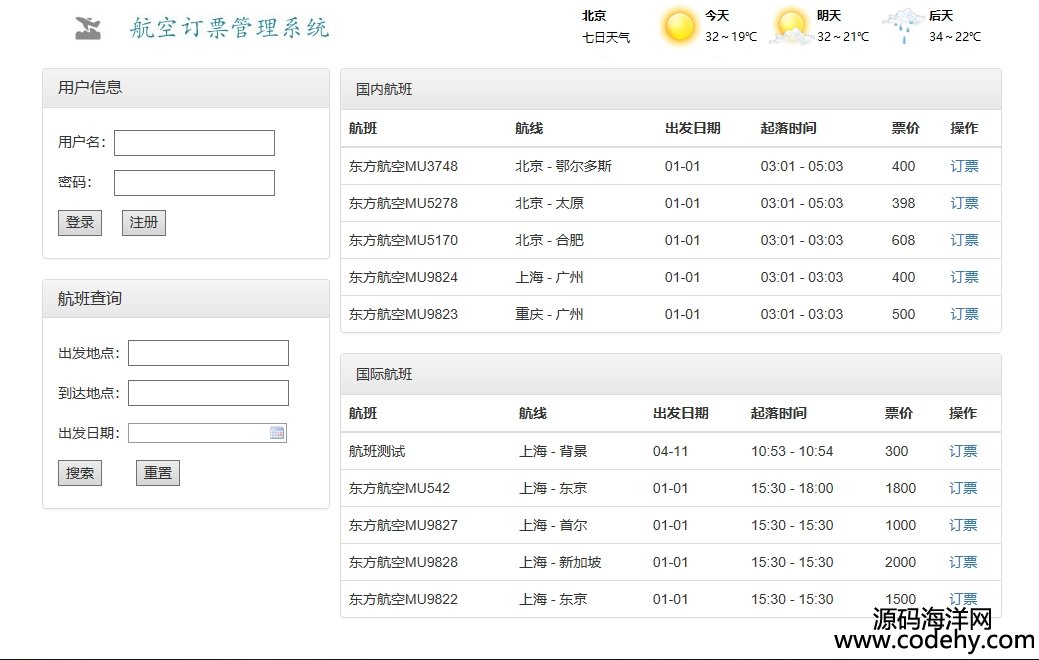The image size is (1039, 660).
Task: Select the 东方航空MU3748 flight name cell
Action: [x=403, y=166]
